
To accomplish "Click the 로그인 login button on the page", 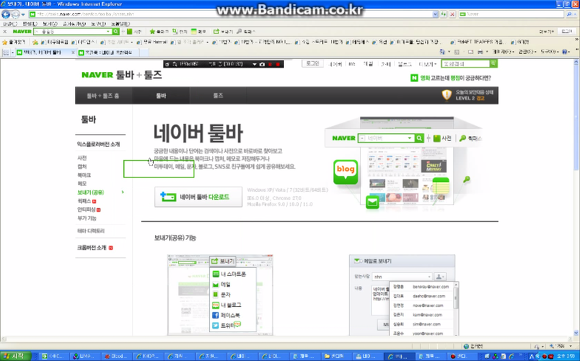I will click(x=313, y=64).
